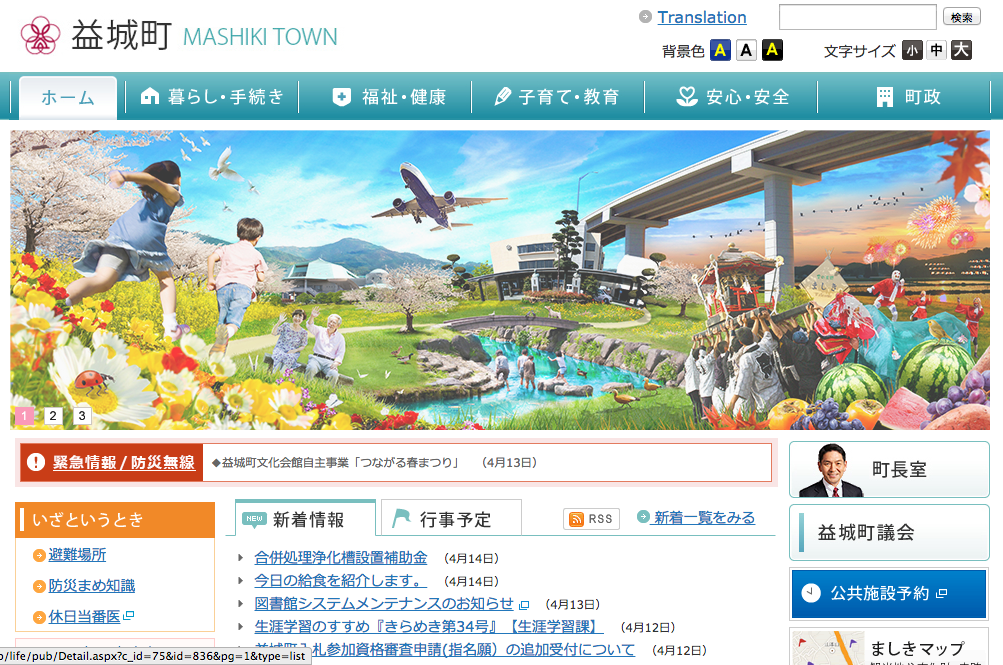Set text size to medium 中
This screenshot has width=1003, height=665.
936,51
